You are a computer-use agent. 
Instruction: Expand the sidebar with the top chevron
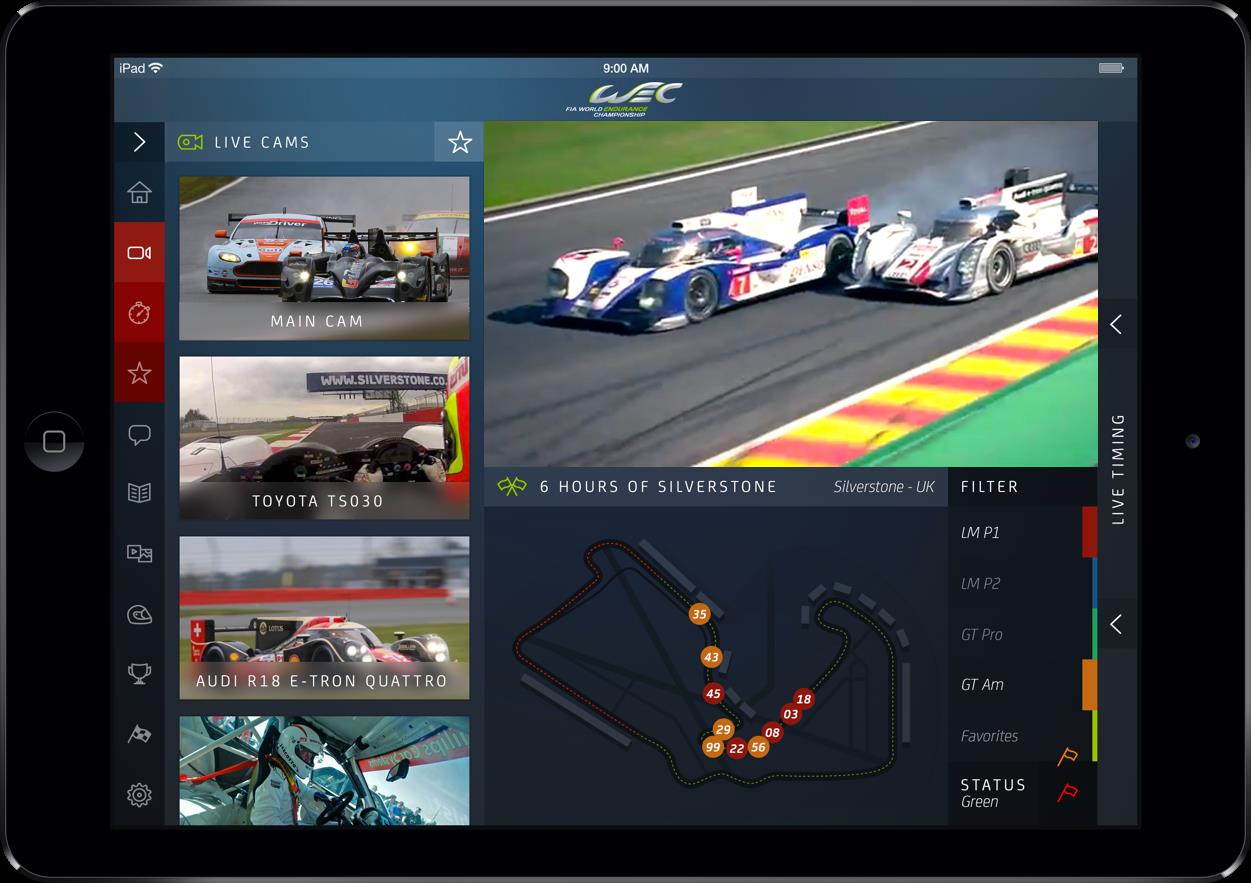tap(139, 142)
